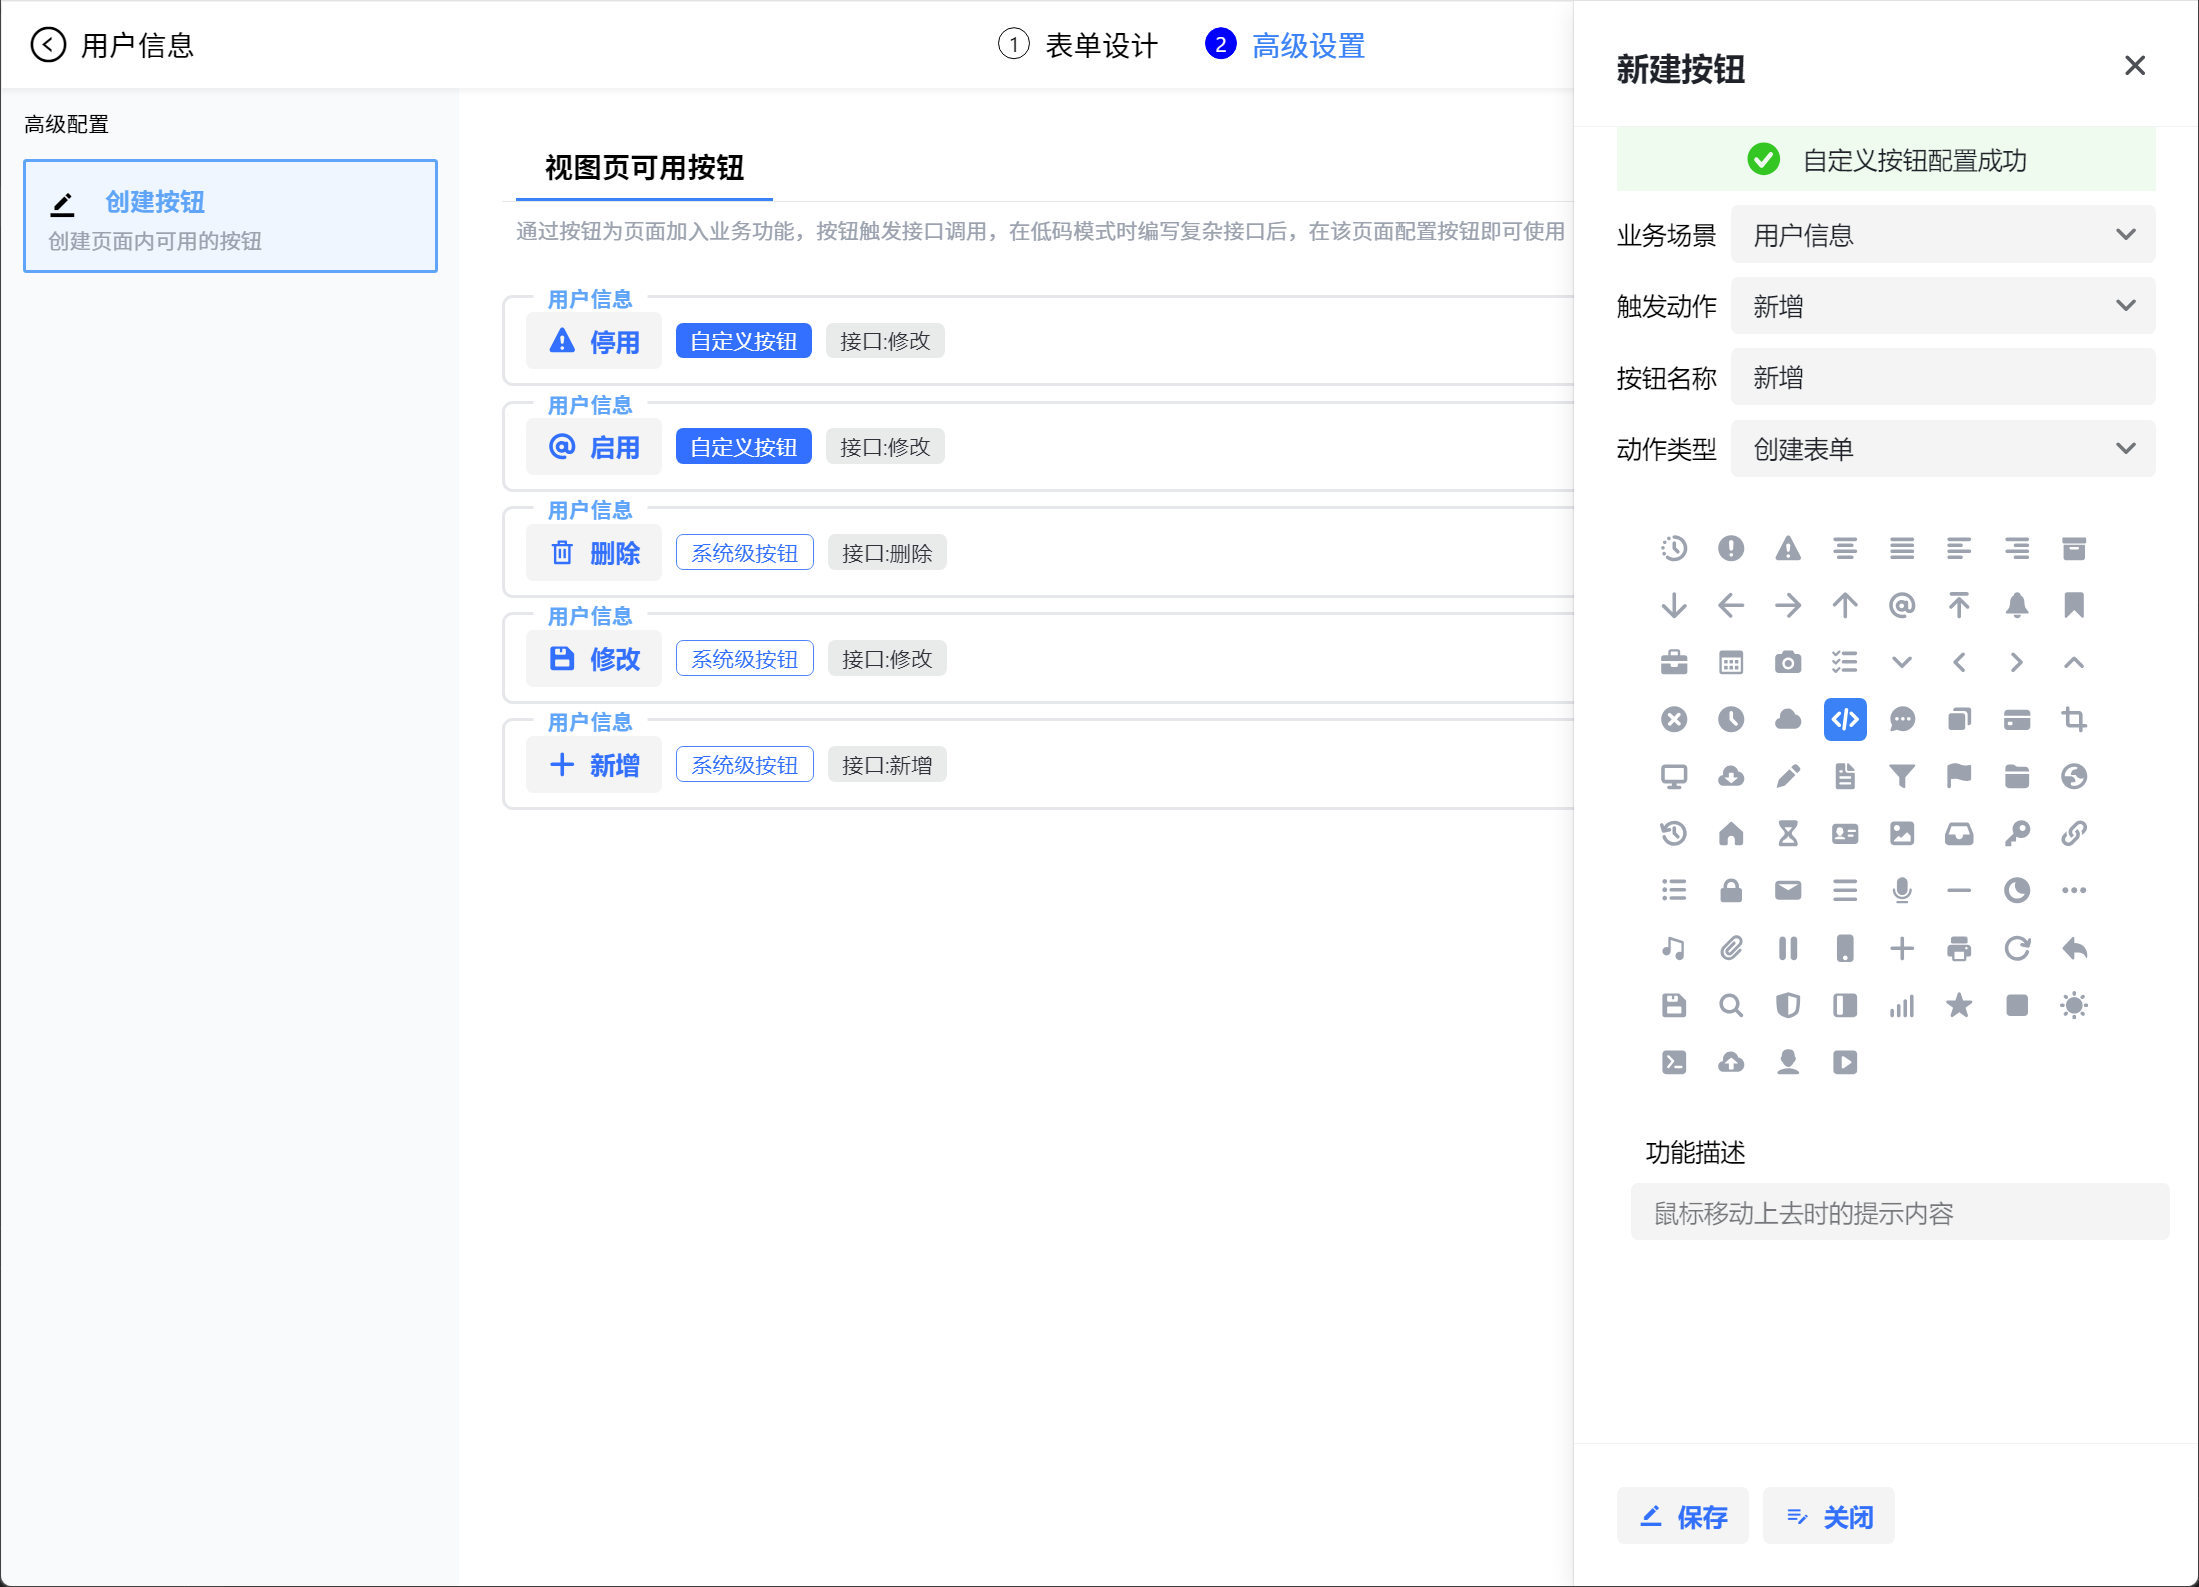Viewport: 2199px width, 1587px height.
Task: Select the crop icon
Action: [2074, 720]
